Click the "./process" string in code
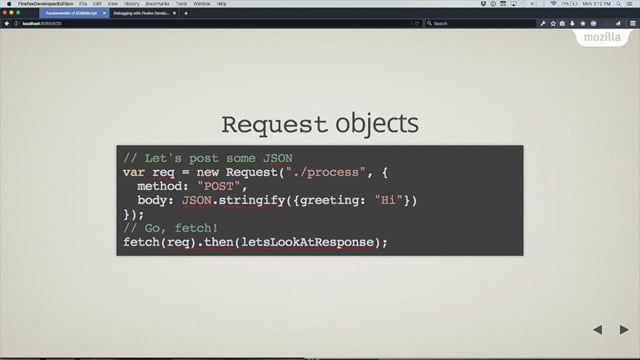640x360 pixels. pos(326,173)
